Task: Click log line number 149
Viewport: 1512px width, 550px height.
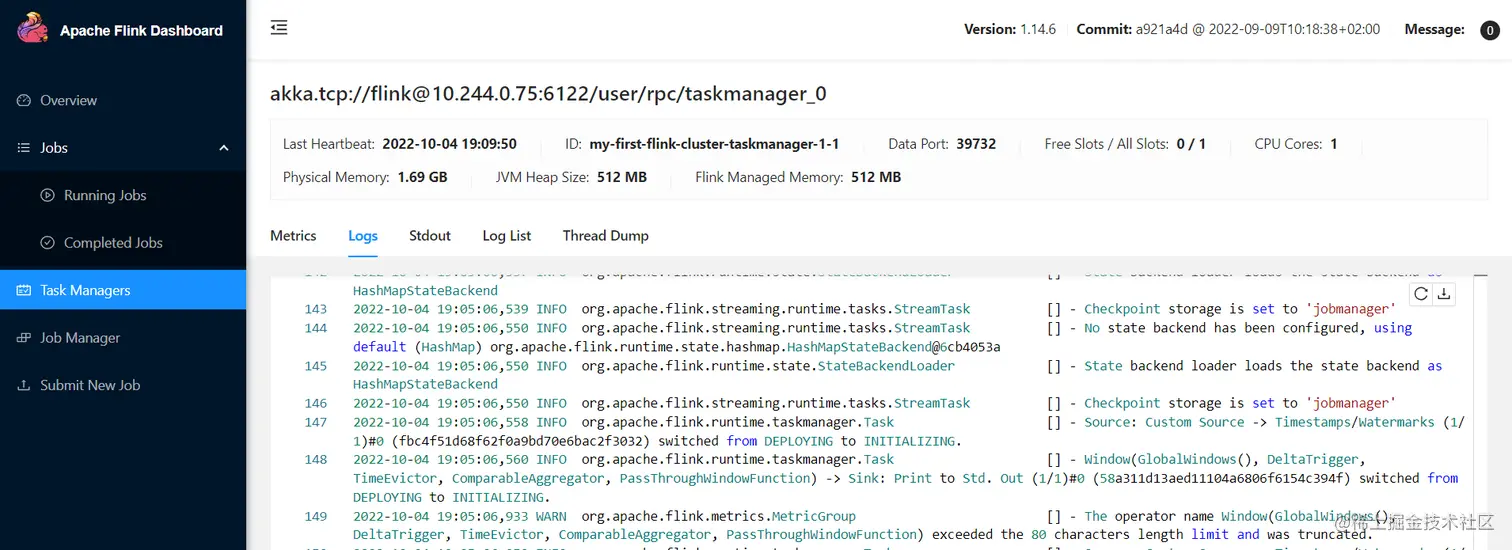Action: (316, 516)
